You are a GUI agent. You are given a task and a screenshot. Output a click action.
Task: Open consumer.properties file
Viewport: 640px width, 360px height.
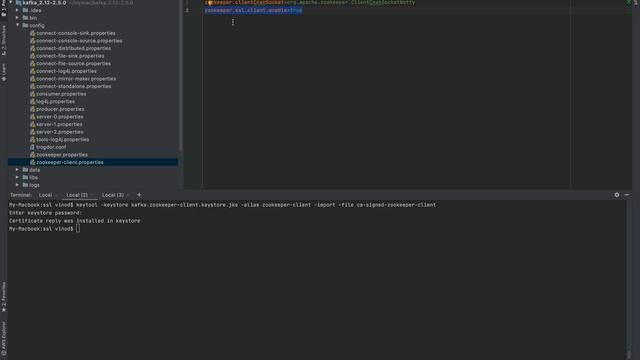(61, 94)
